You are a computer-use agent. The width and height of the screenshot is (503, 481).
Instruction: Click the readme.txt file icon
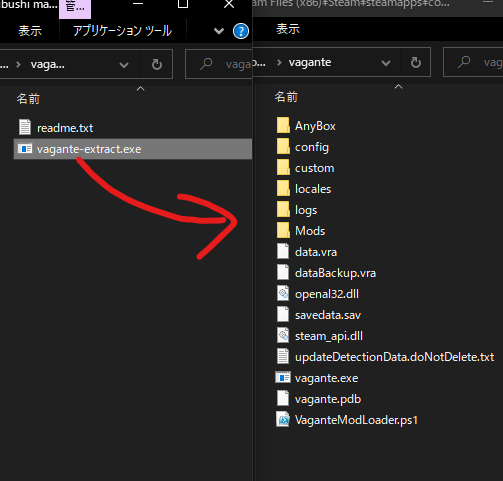pyautogui.click(x=25, y=127)
